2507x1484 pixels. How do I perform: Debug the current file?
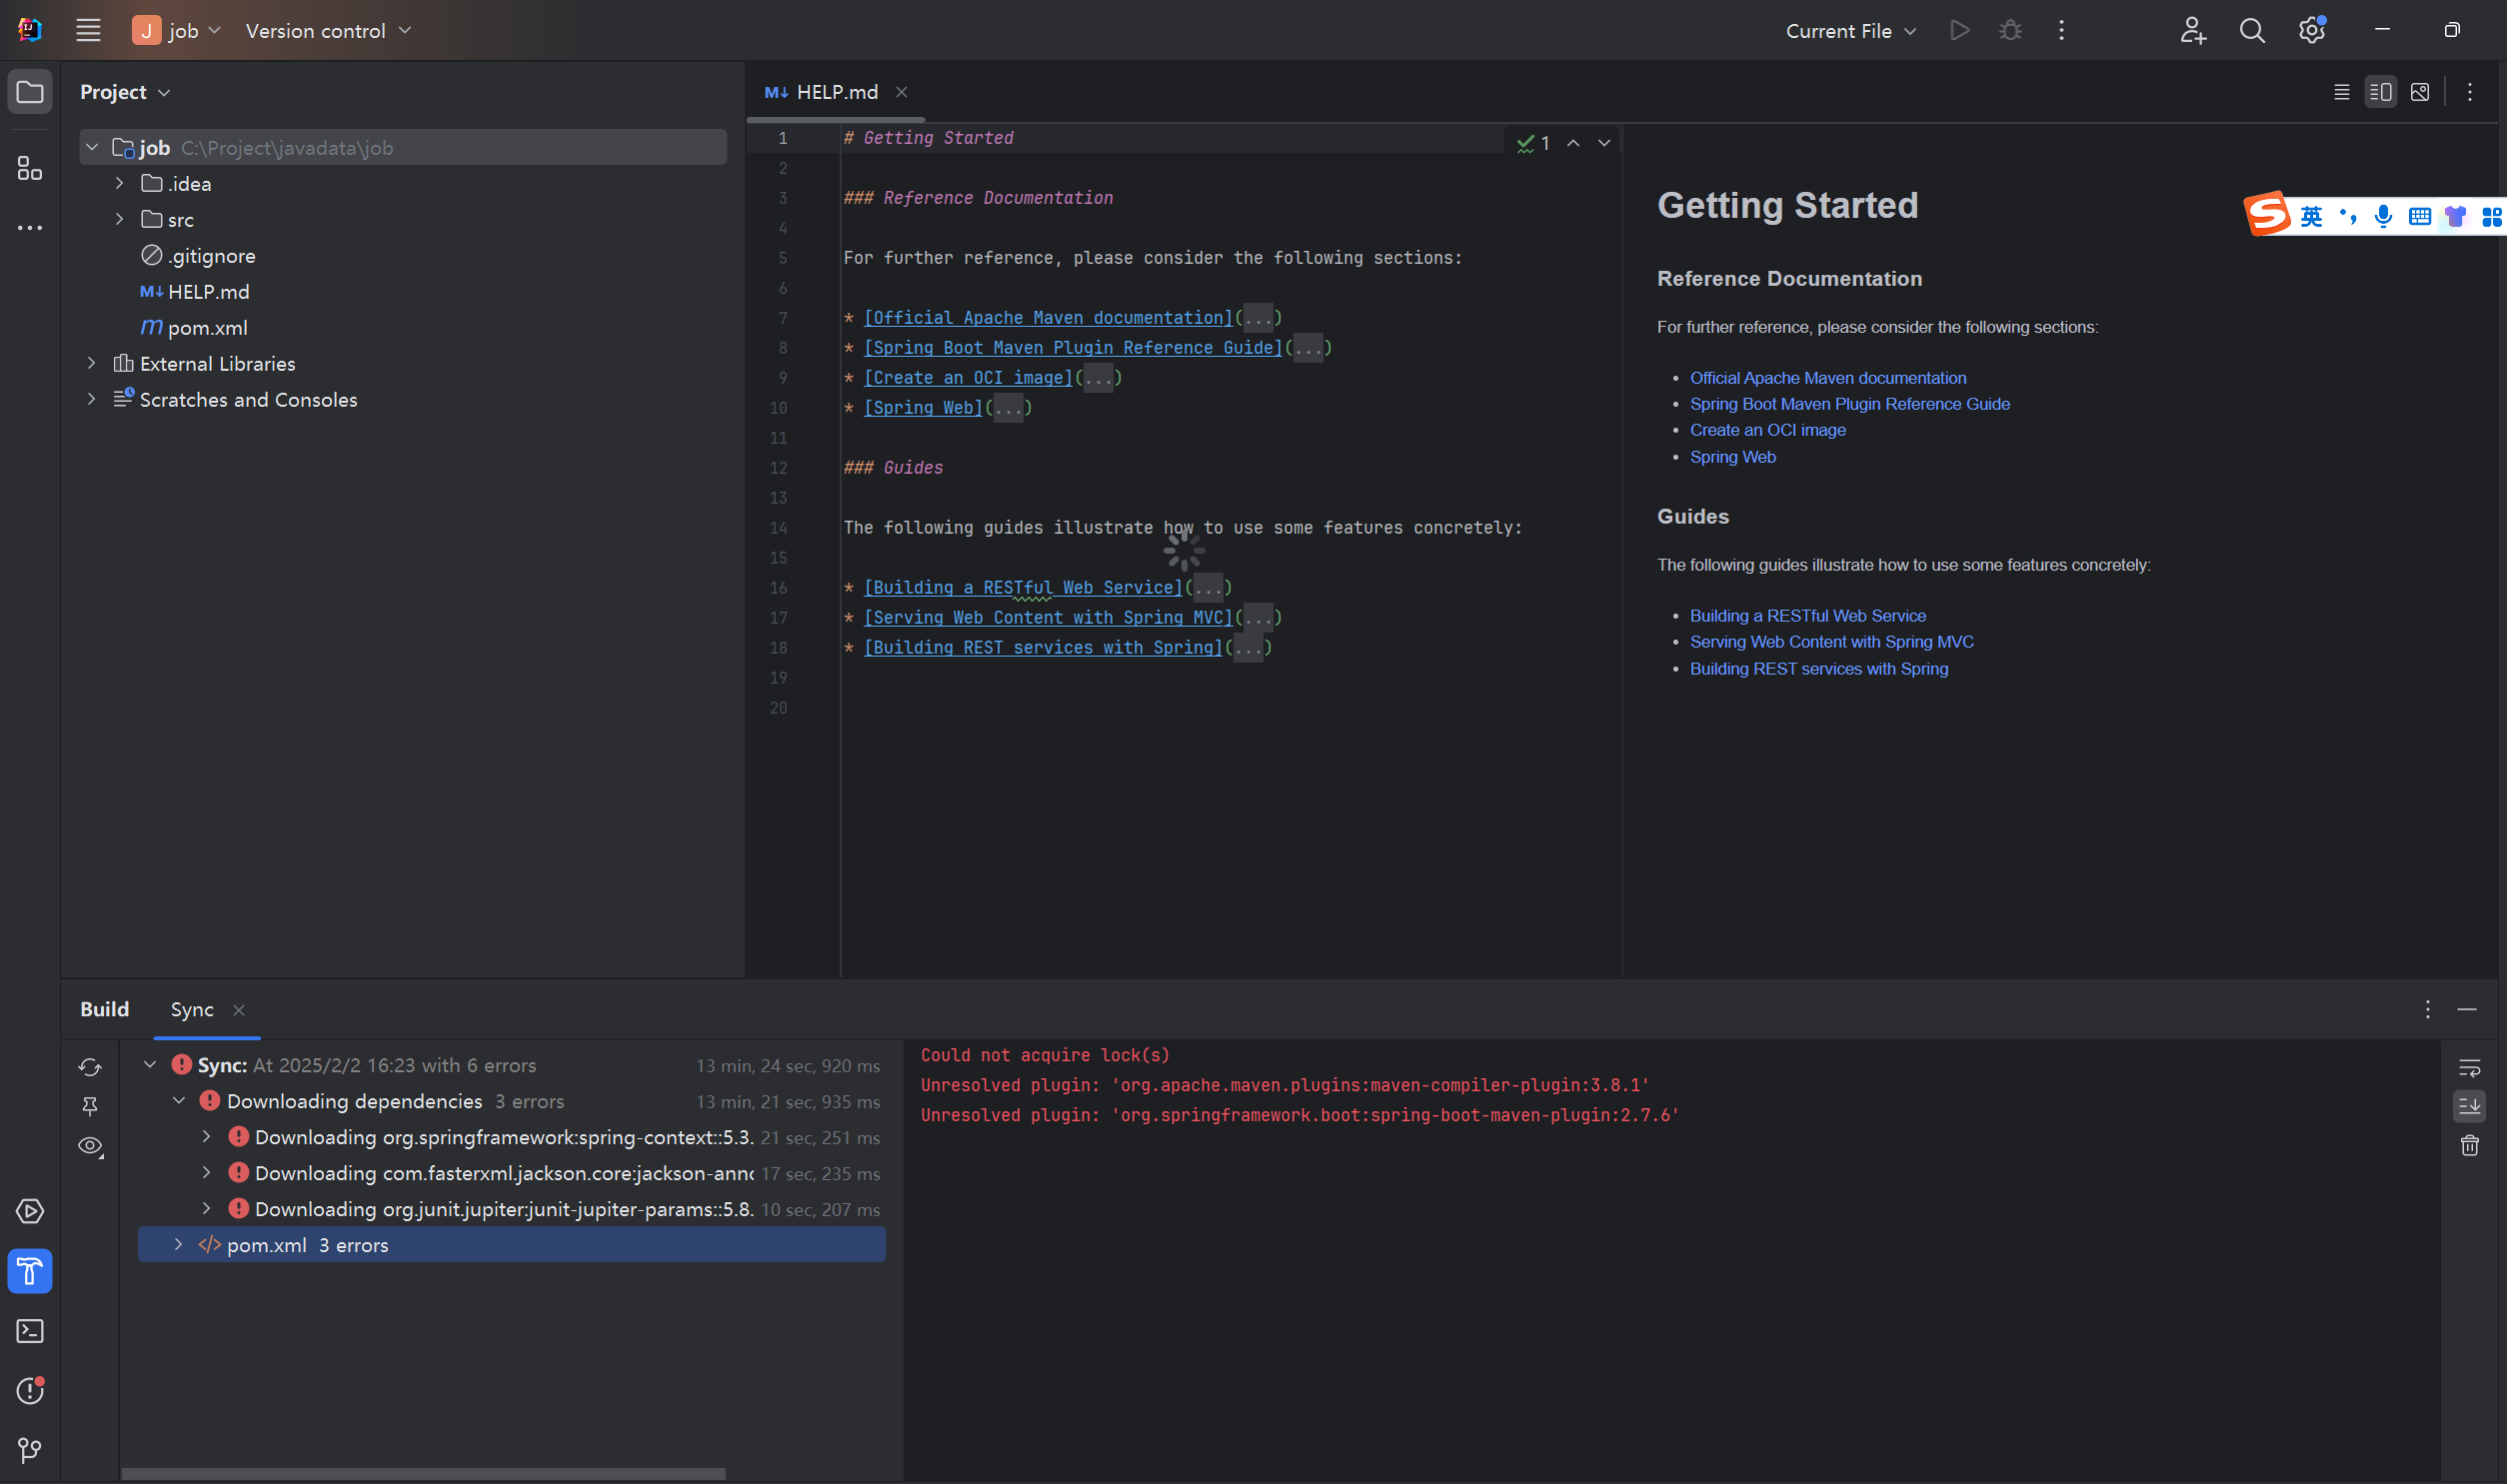[x=2010, y=31]
